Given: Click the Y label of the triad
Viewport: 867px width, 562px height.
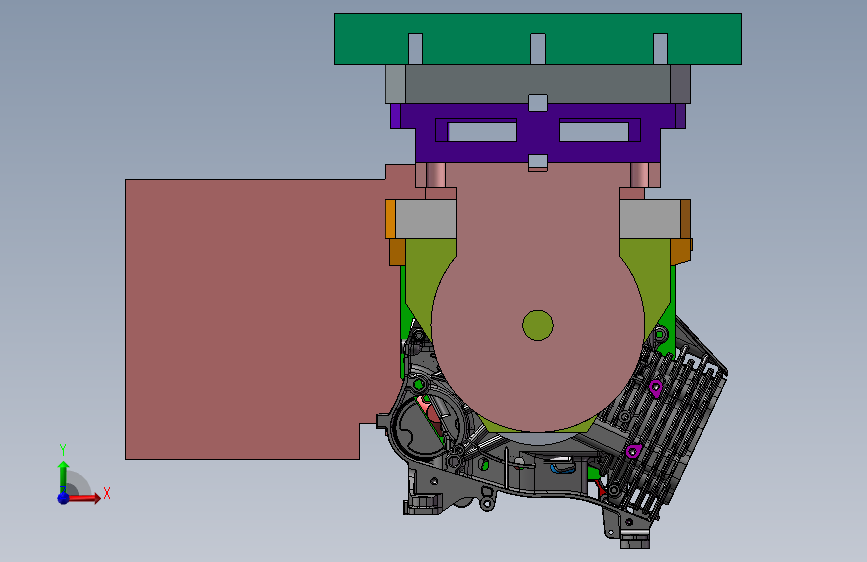Looking at the screenshot, I should (x=63, y=449).
